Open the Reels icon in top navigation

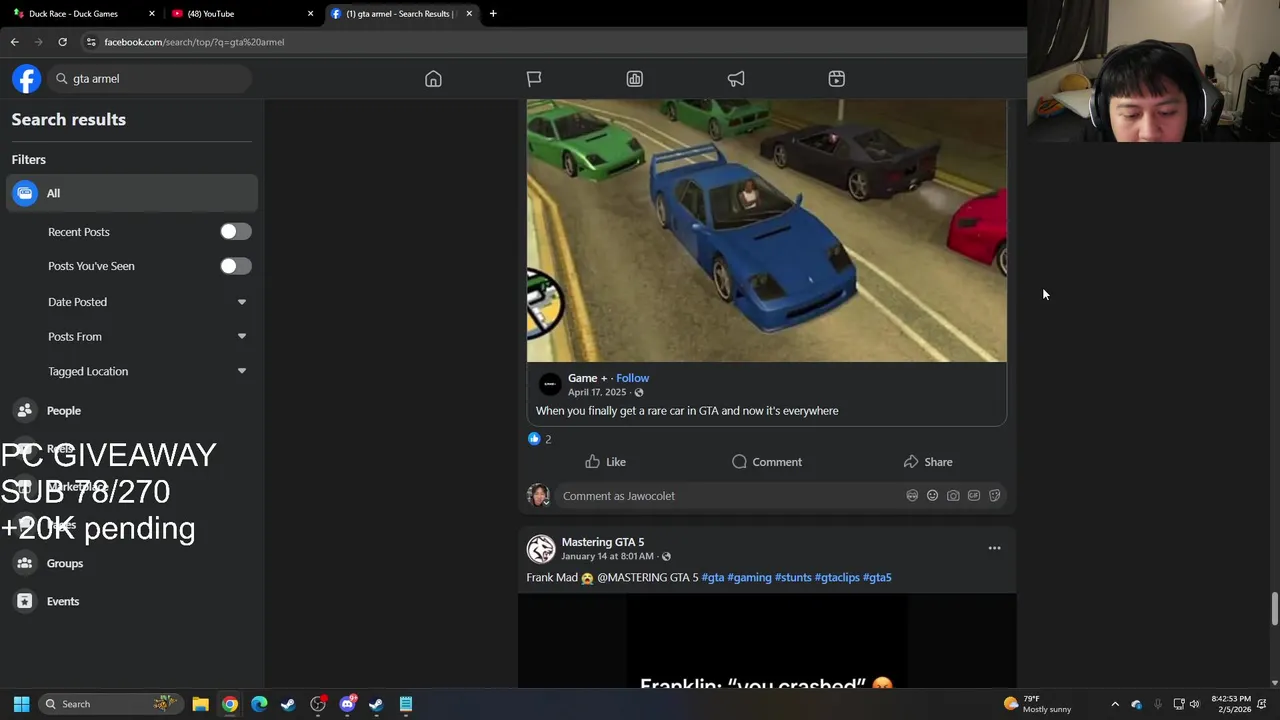pos(837,79)
